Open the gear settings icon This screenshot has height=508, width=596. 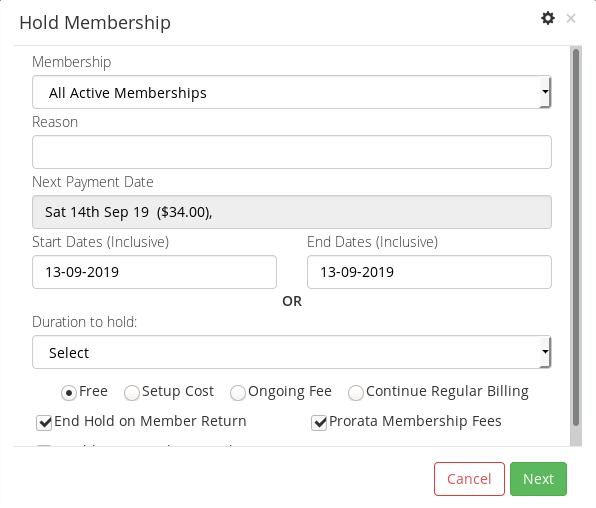[x=548, y=18]
